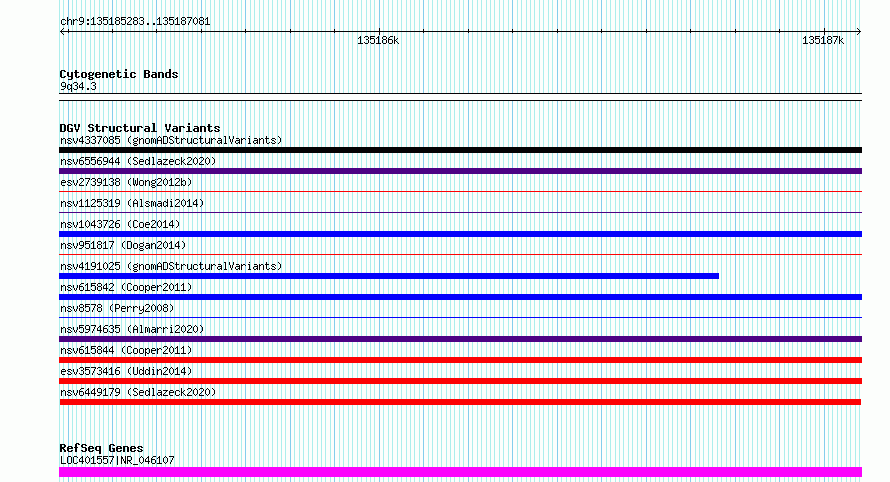890x482 pixels.
Task: Click the Cytogenetic Bands track title
Action: [x=119, y=74]
